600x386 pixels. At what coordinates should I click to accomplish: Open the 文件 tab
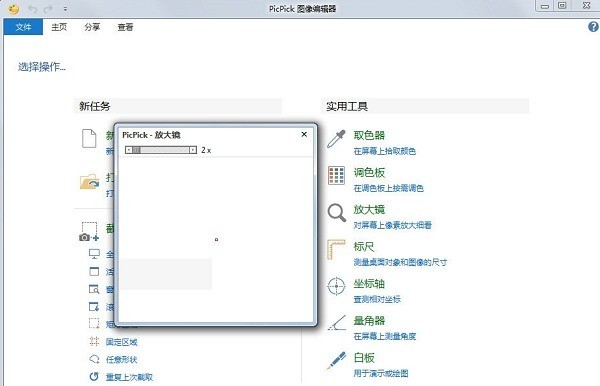click(23, 27)
